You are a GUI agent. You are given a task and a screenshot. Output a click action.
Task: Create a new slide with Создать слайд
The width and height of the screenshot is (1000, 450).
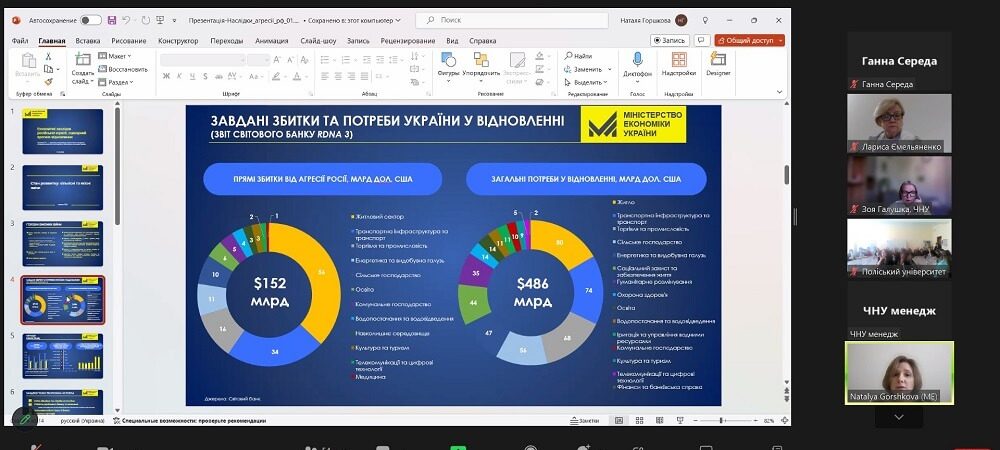tap(83, 69)
